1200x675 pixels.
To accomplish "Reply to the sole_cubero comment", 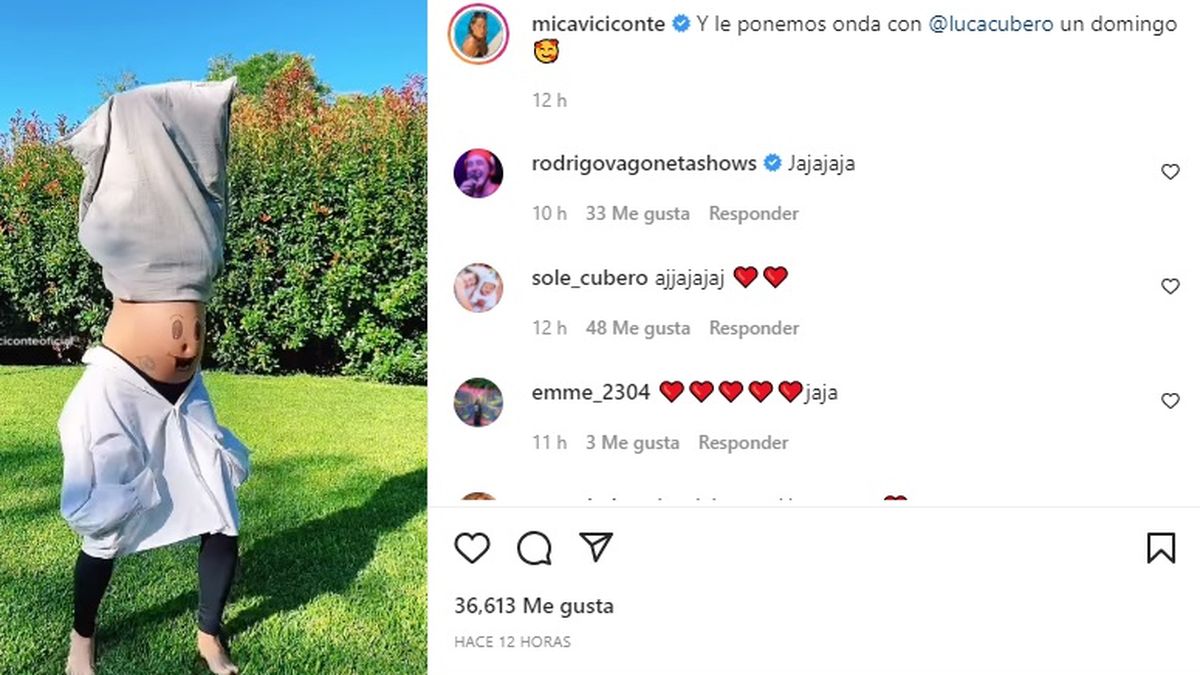I will pyautogui.click(x=754, y=328).
